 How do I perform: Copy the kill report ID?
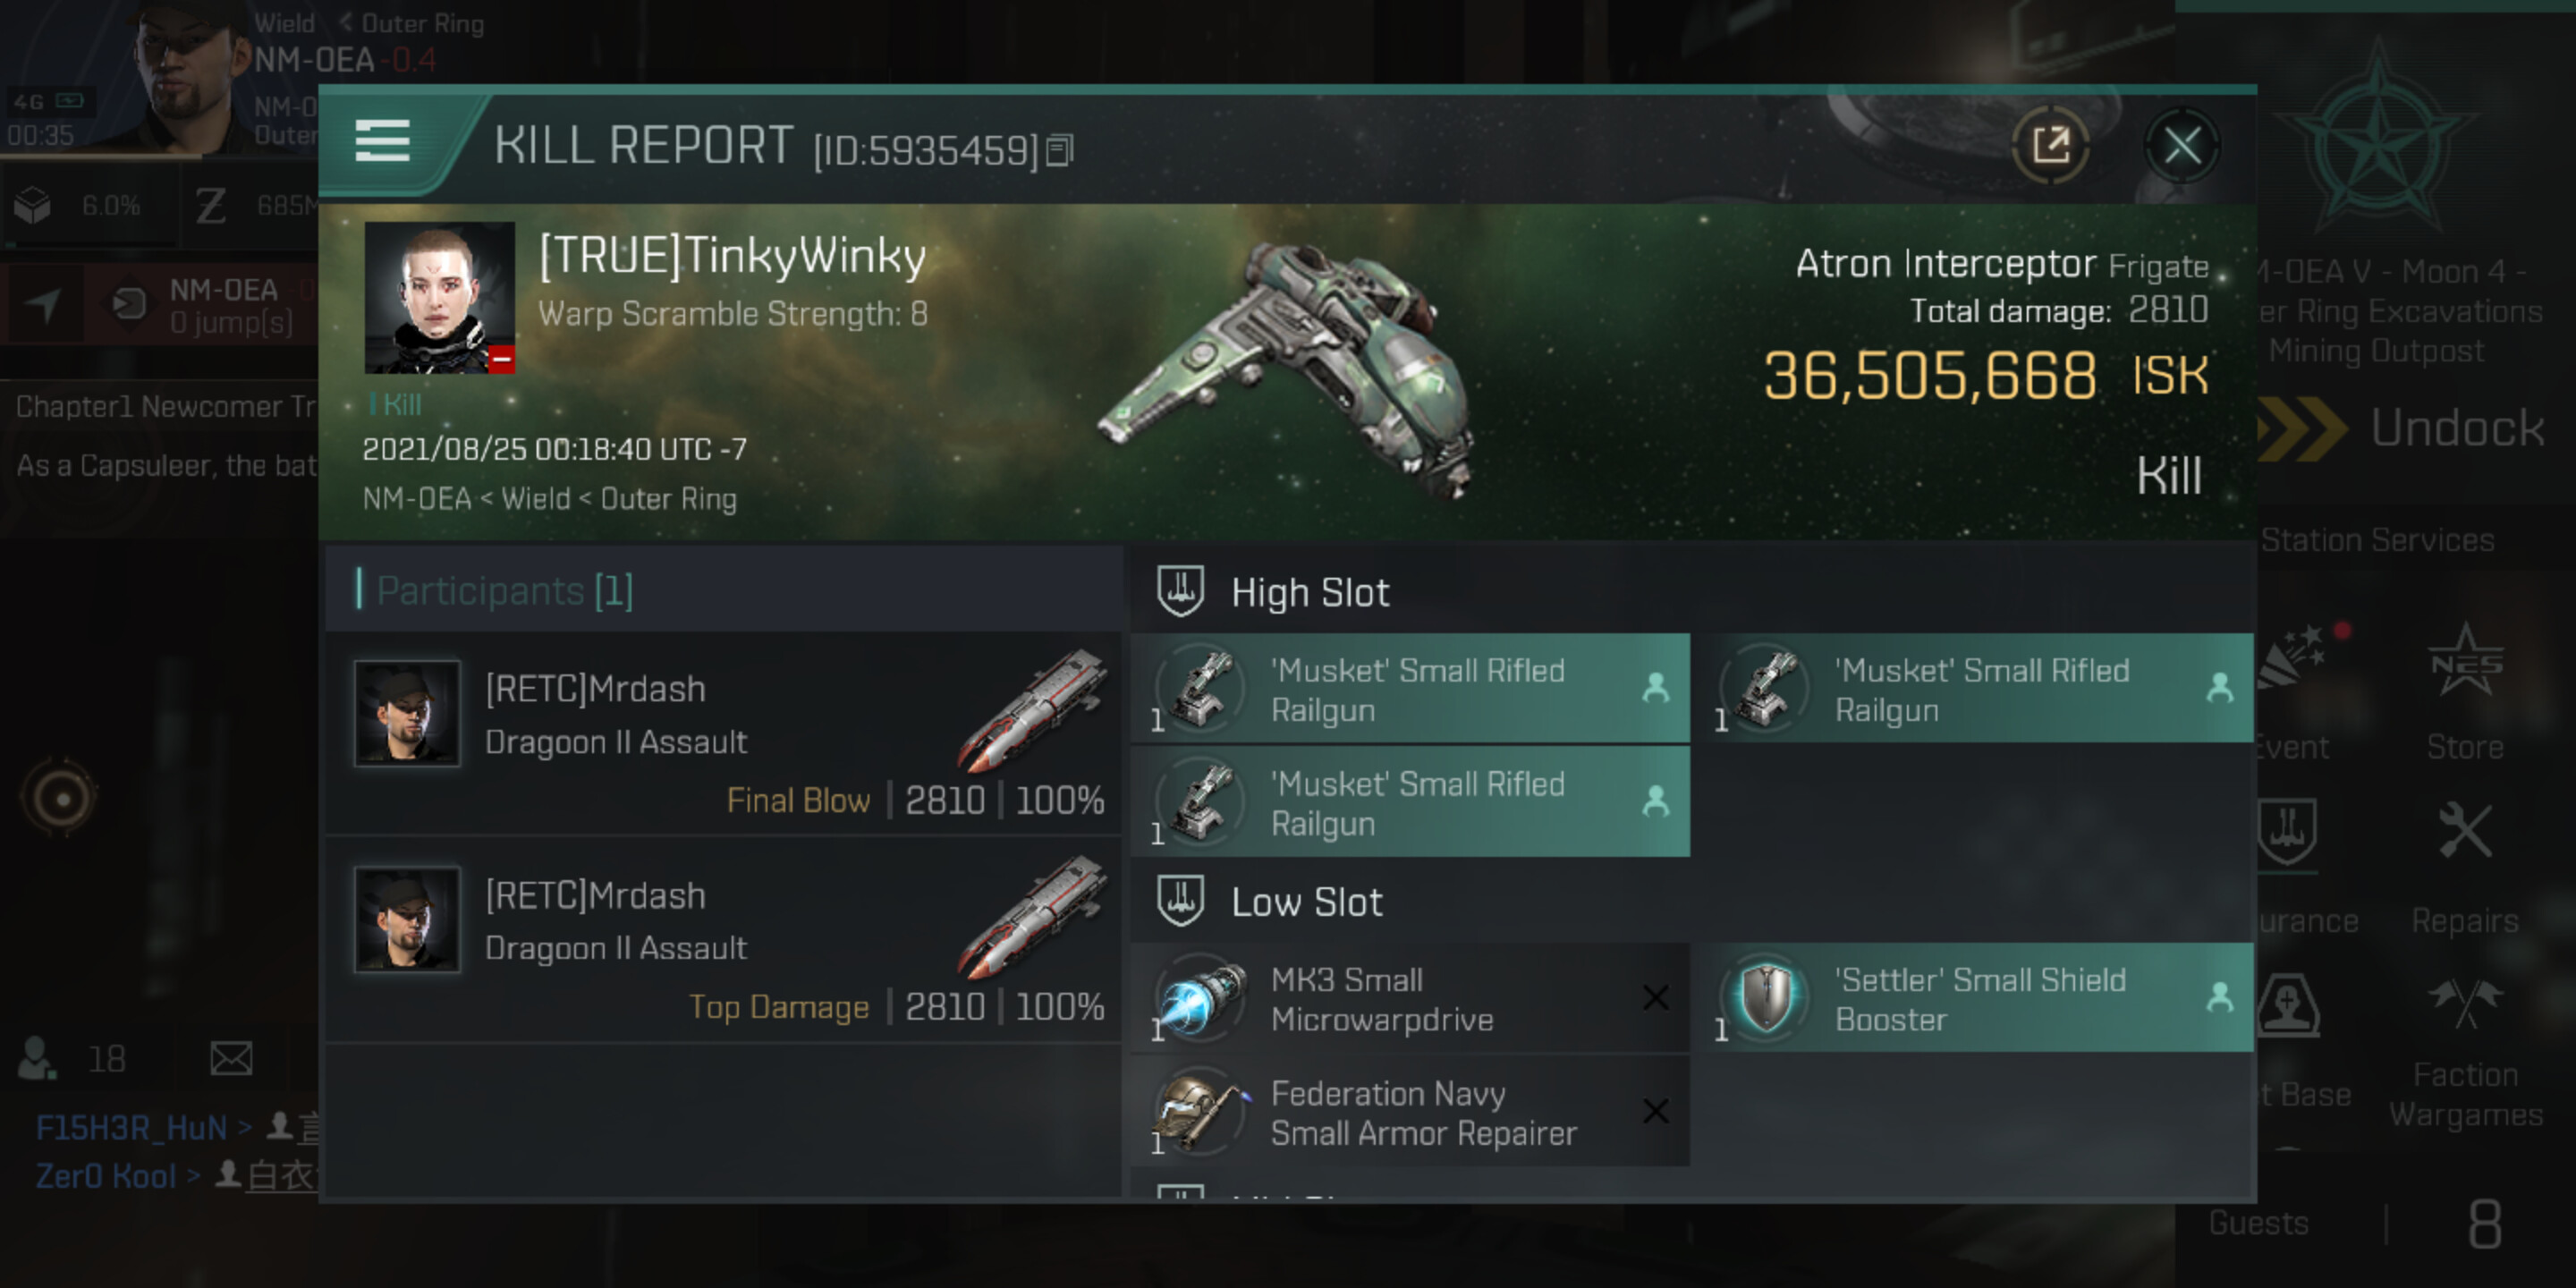coord(1059,151)
